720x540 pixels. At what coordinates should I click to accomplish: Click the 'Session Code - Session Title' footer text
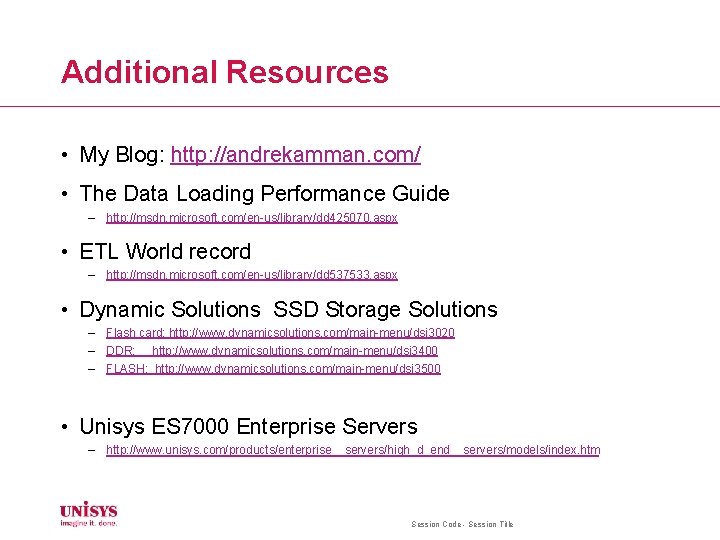(462, 524)
